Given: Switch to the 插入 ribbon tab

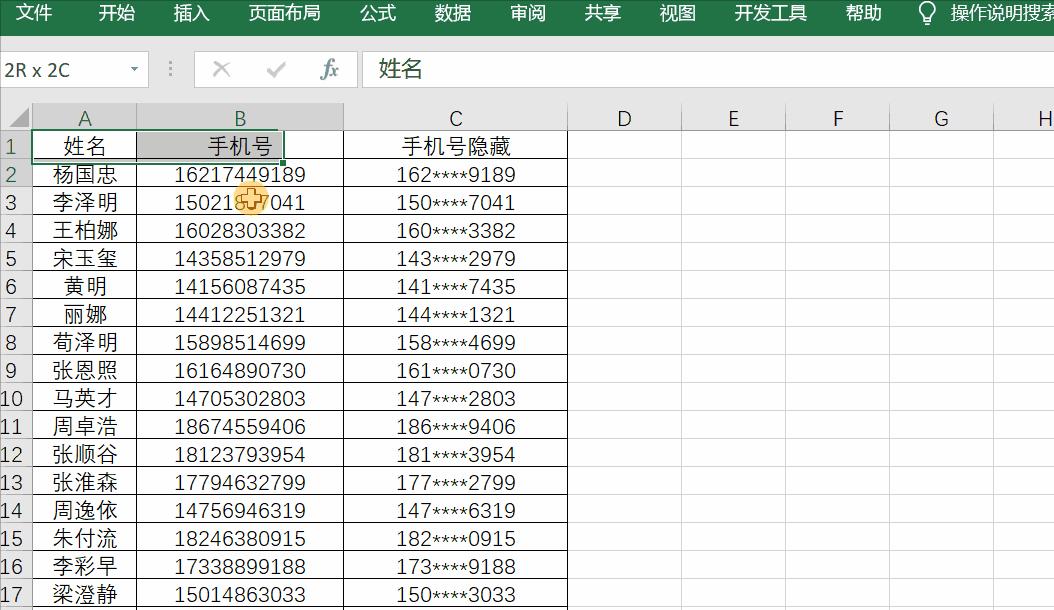Looking at the screenshot, I should tap(190, 14).
